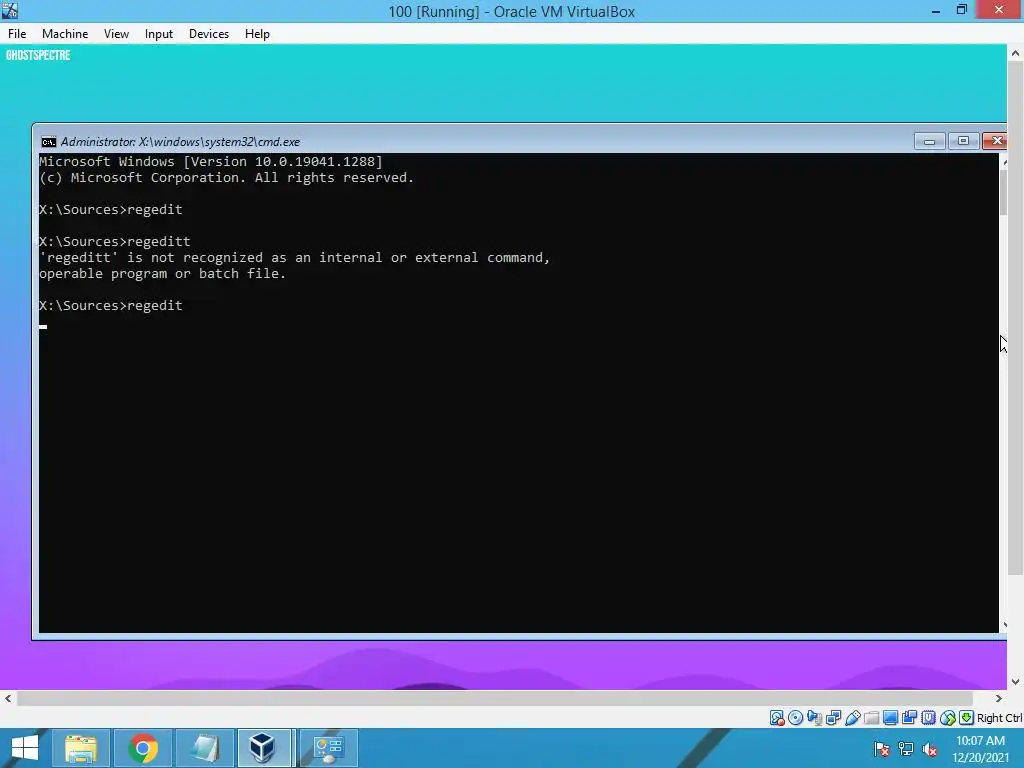Click the cmd.exe title bar system icon

[x=48, y=142]
